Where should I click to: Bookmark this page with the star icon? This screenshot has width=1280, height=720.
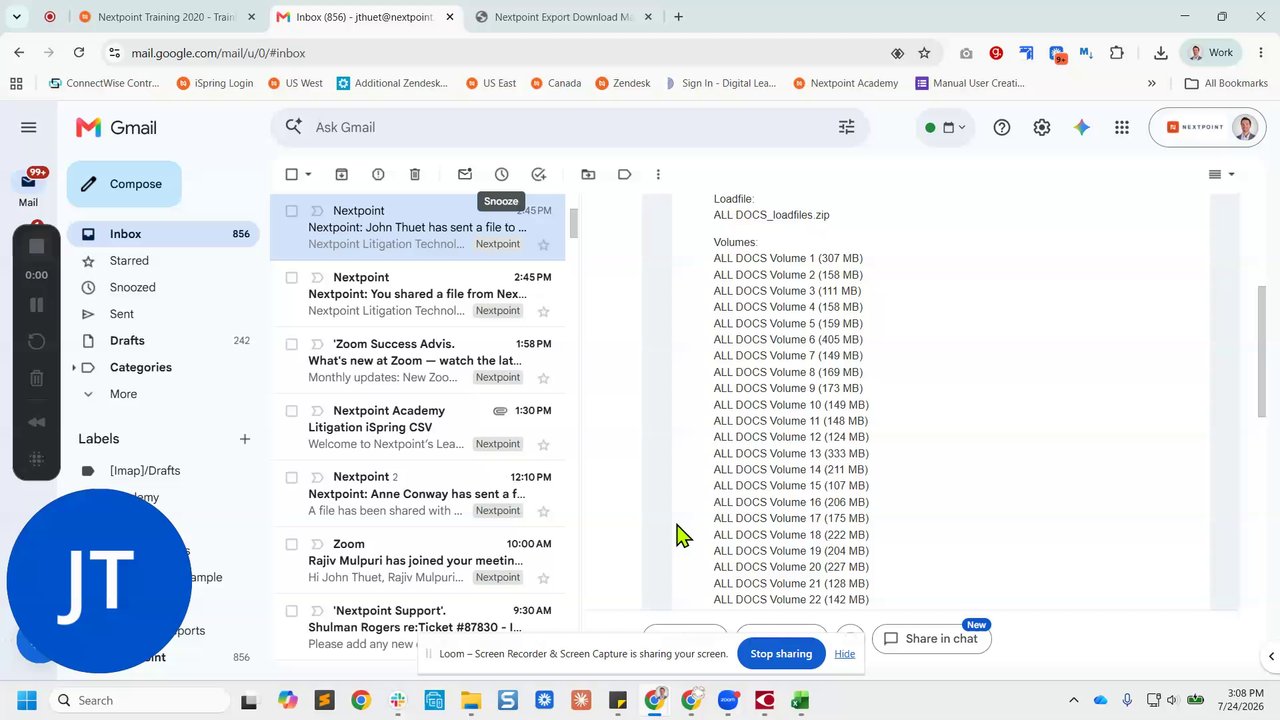(924, 53)
